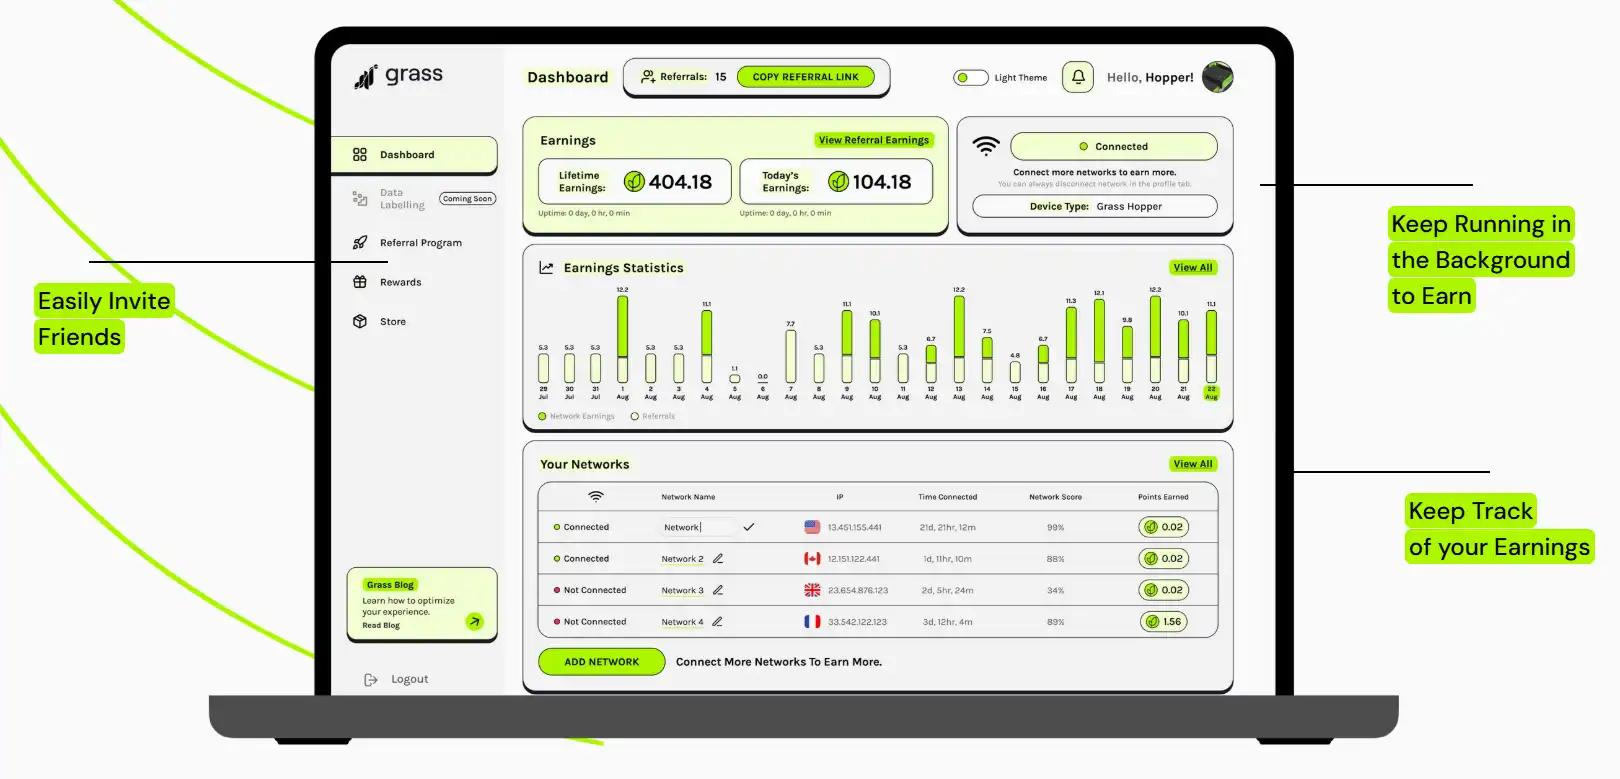
Task: Edit Network 2 name pencil
Action: pos(718,559)
